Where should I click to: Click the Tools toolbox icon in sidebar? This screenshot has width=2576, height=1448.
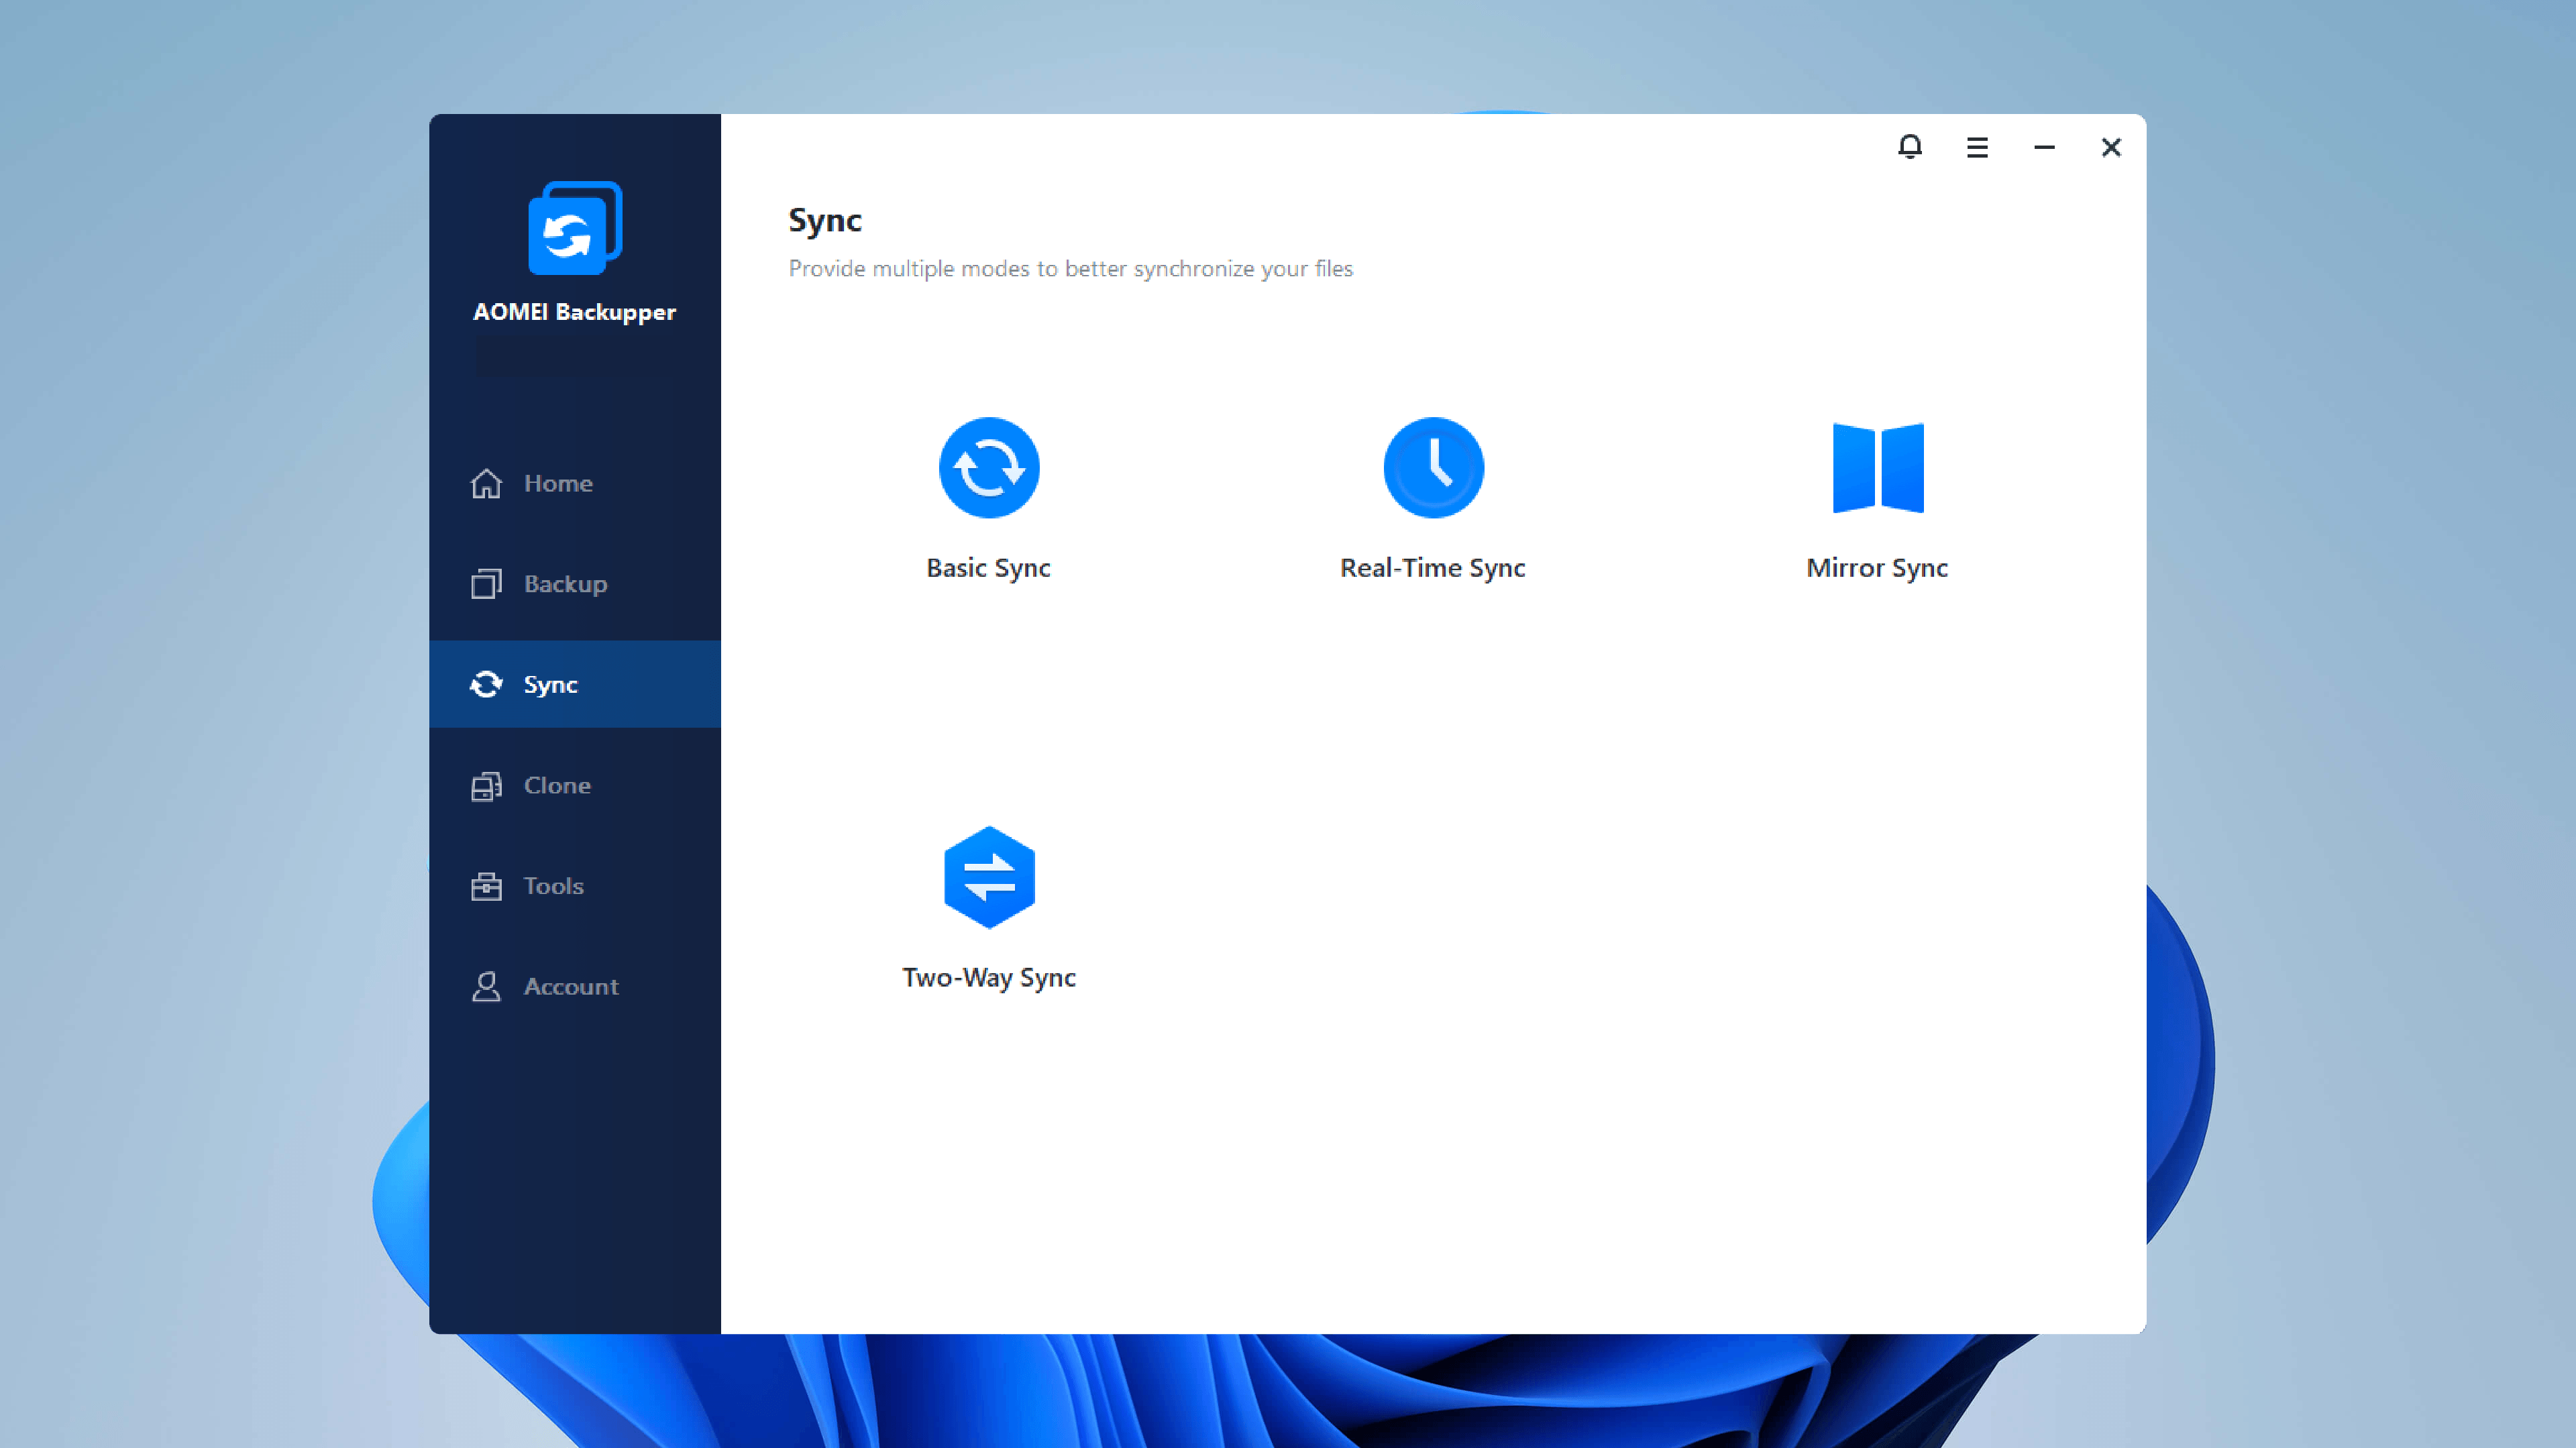[486, 886]
